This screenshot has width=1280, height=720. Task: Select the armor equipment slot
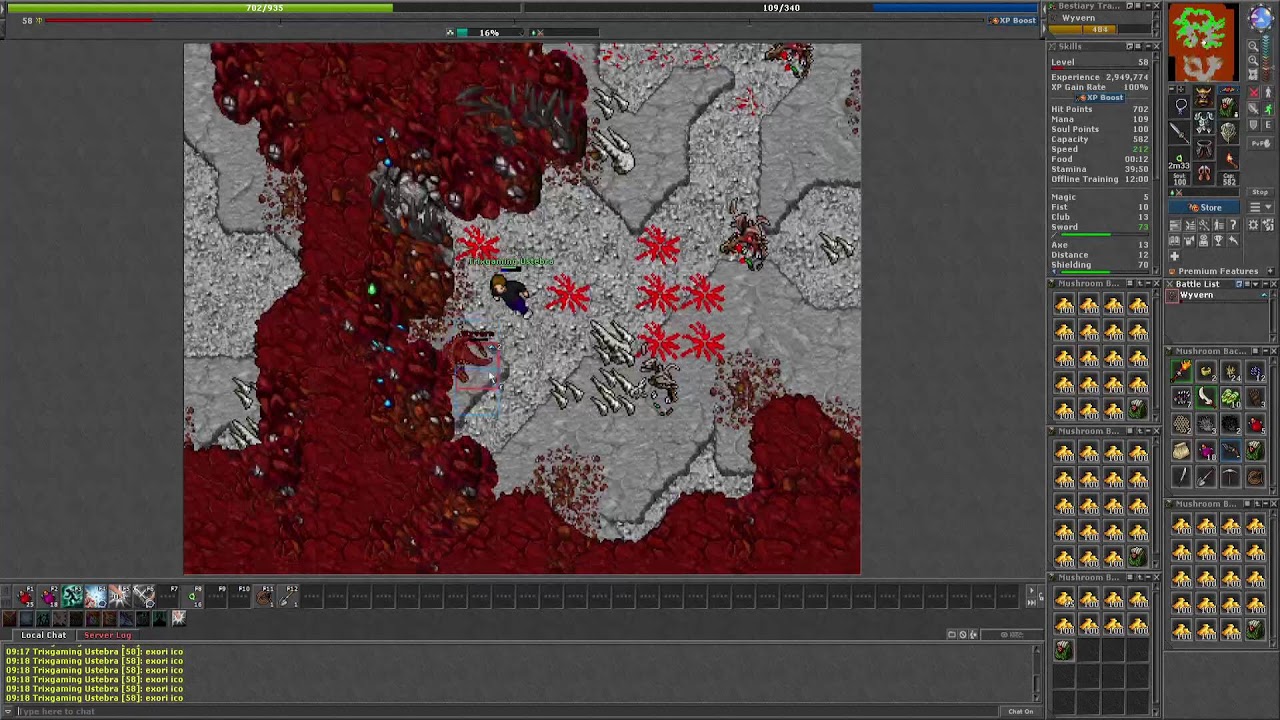click(1203, 122)
